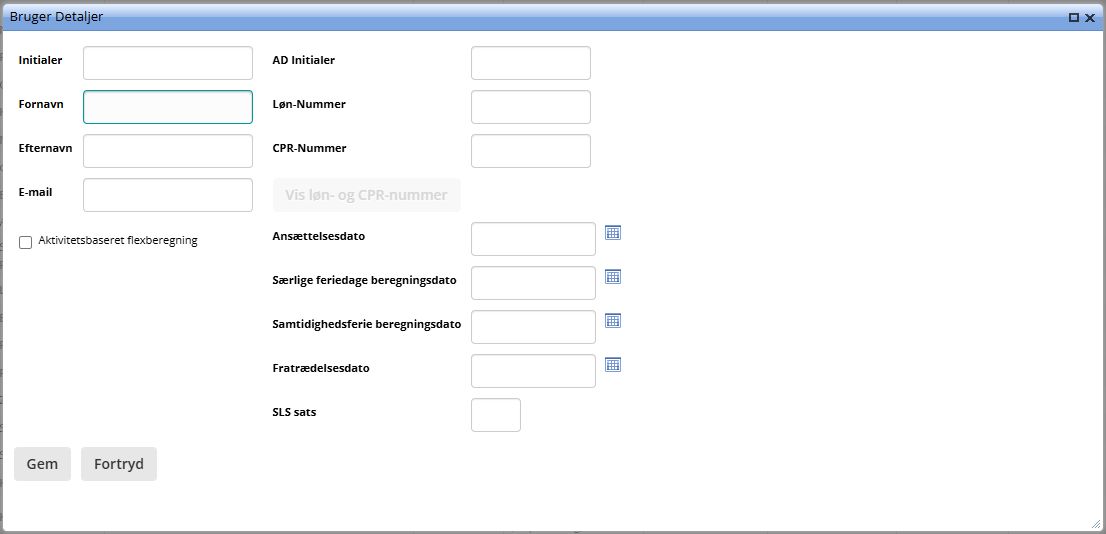Close the Bruger Detaljer dialog
The image size is (1106, 534).
1090,17
